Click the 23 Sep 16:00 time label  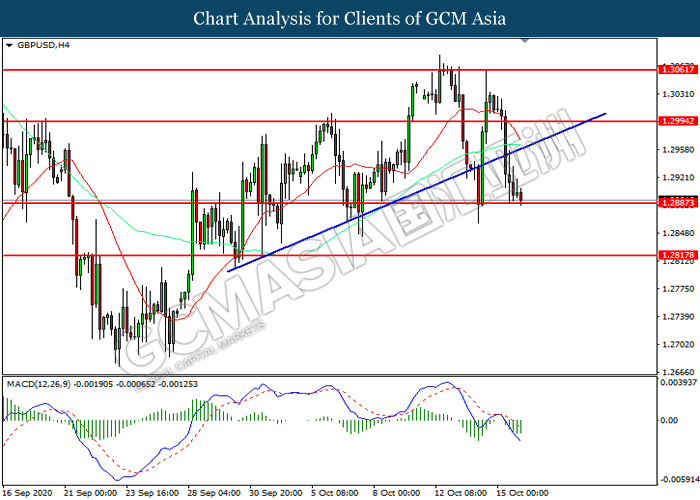tap(152, 493)
